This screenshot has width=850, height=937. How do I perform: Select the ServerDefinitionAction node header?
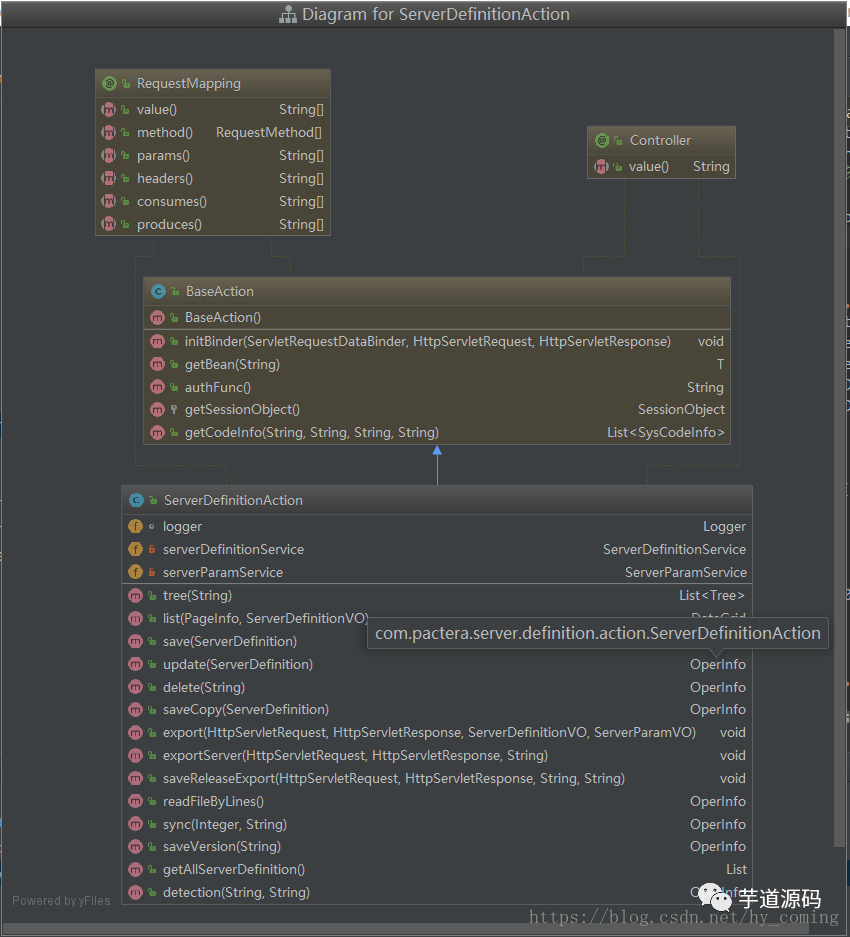coord(437,500)
